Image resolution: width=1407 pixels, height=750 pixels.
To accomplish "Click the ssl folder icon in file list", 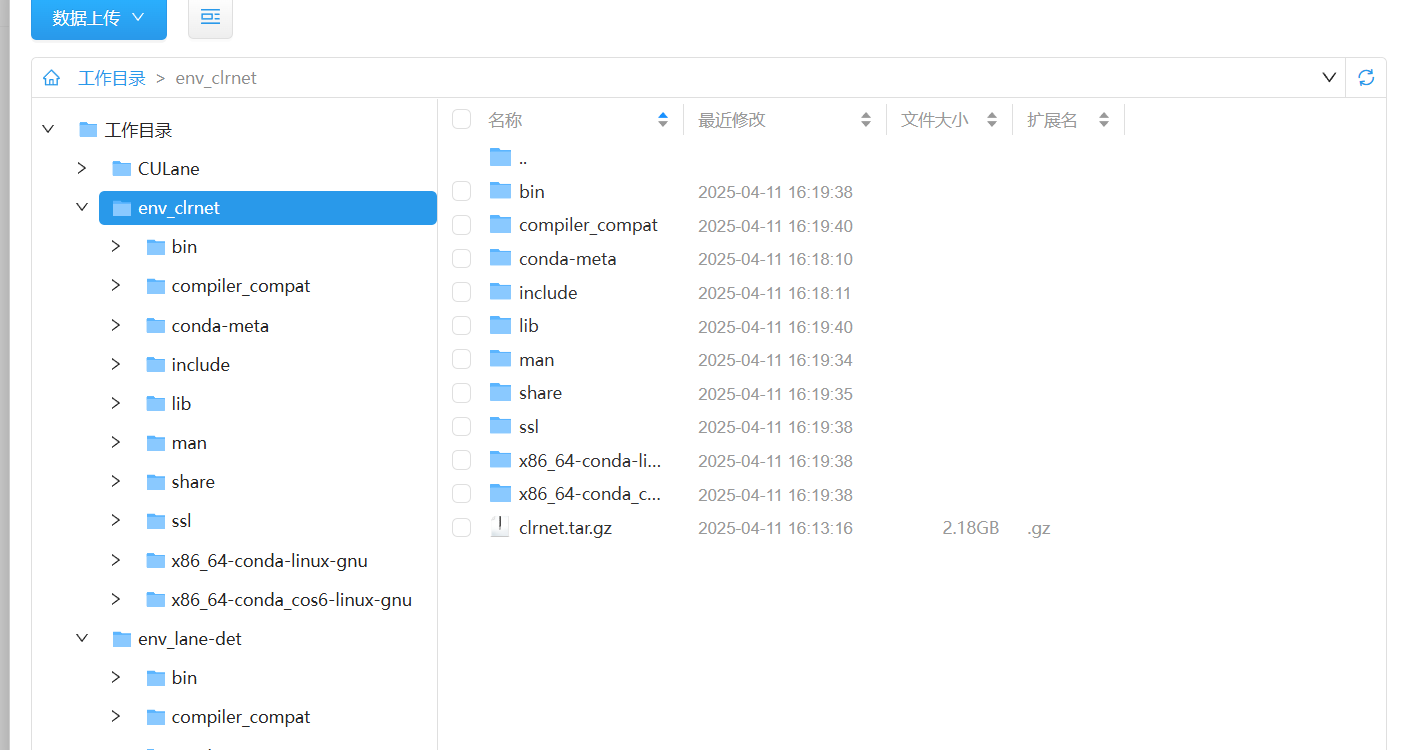I will pyautogui.click(x=500, y=426).
